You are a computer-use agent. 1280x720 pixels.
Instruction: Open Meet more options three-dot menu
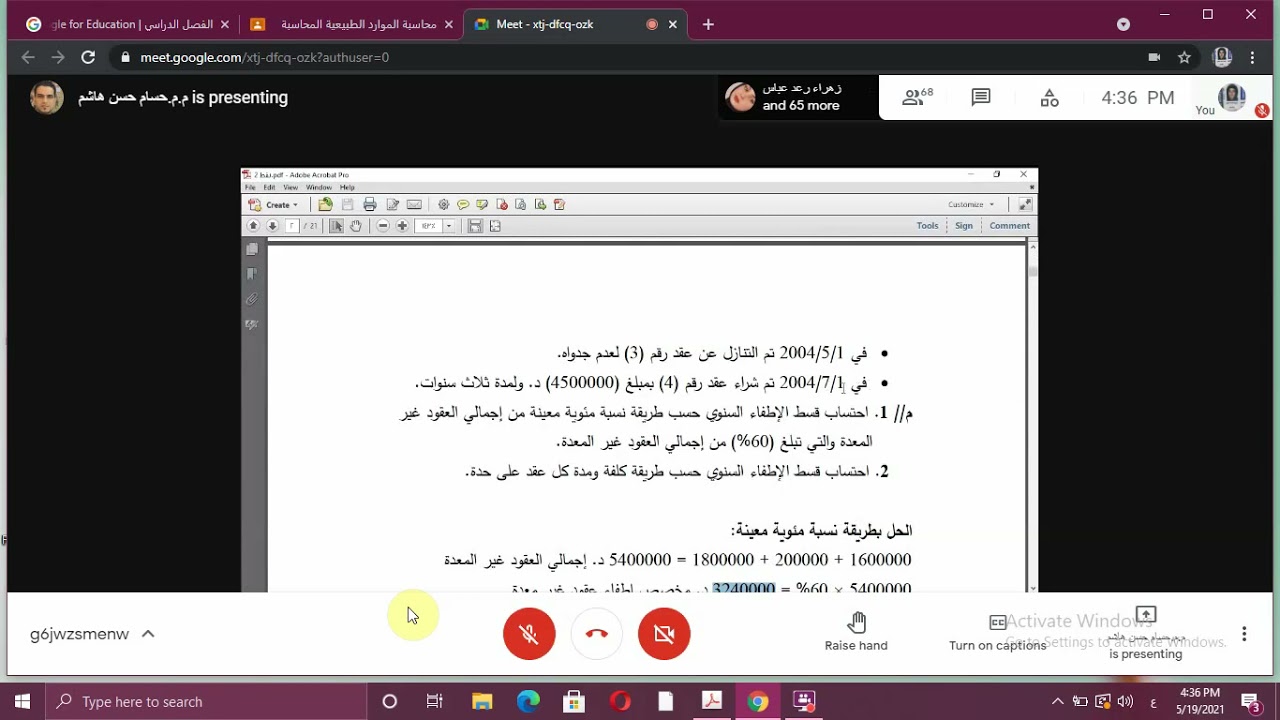tap(1244, 634)
